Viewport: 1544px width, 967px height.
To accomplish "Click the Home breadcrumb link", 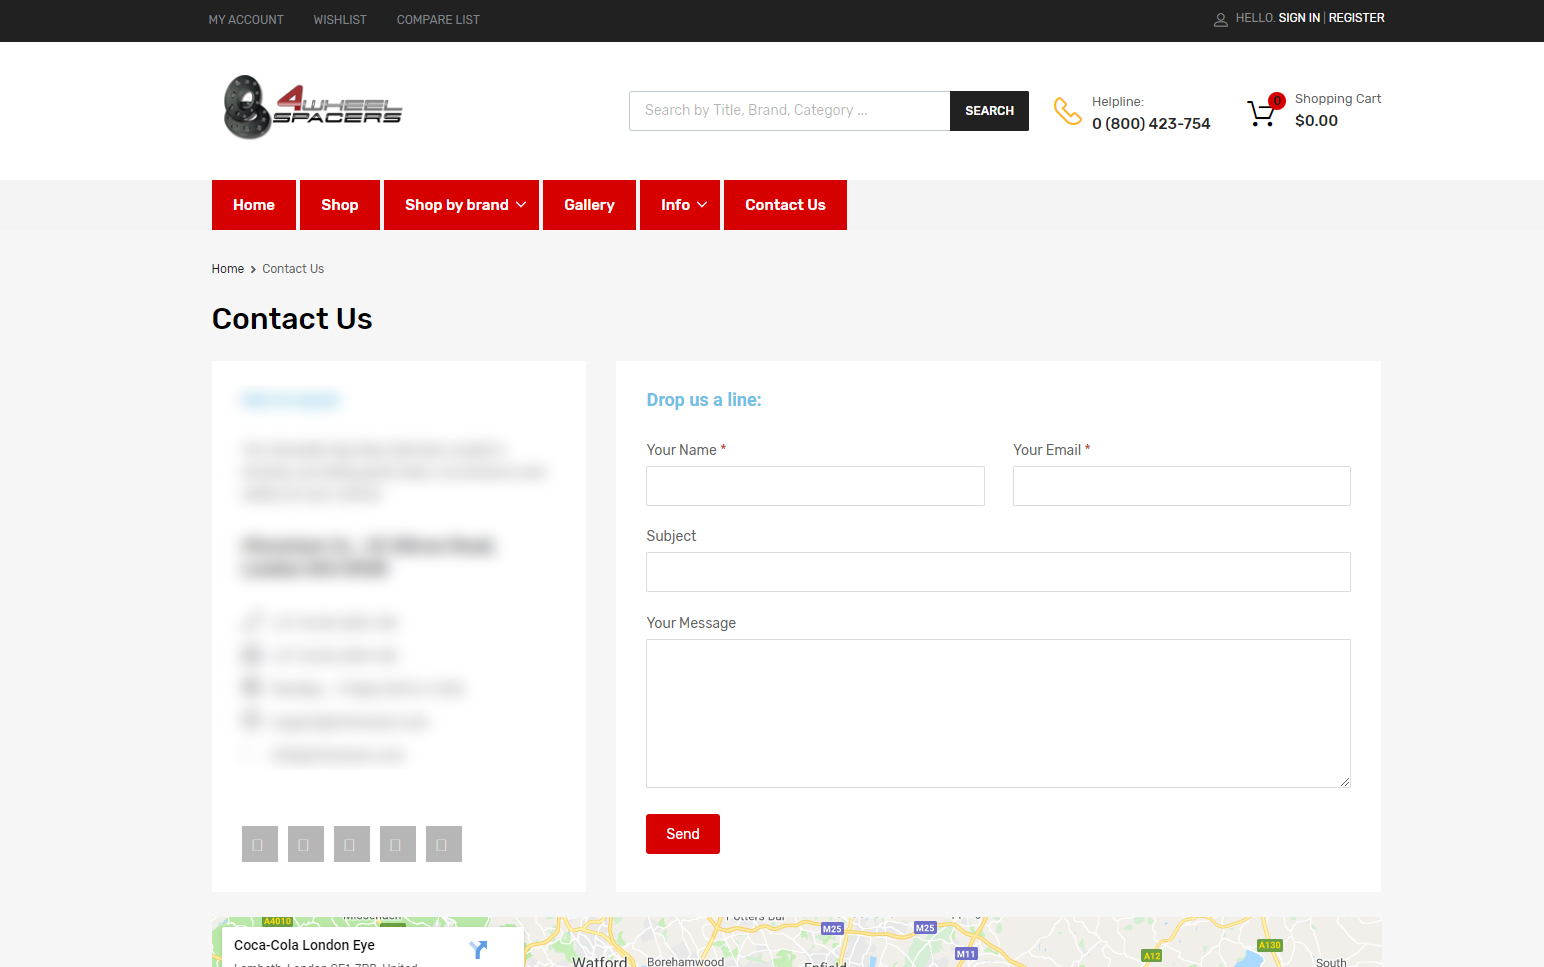I will pos(228,269).
